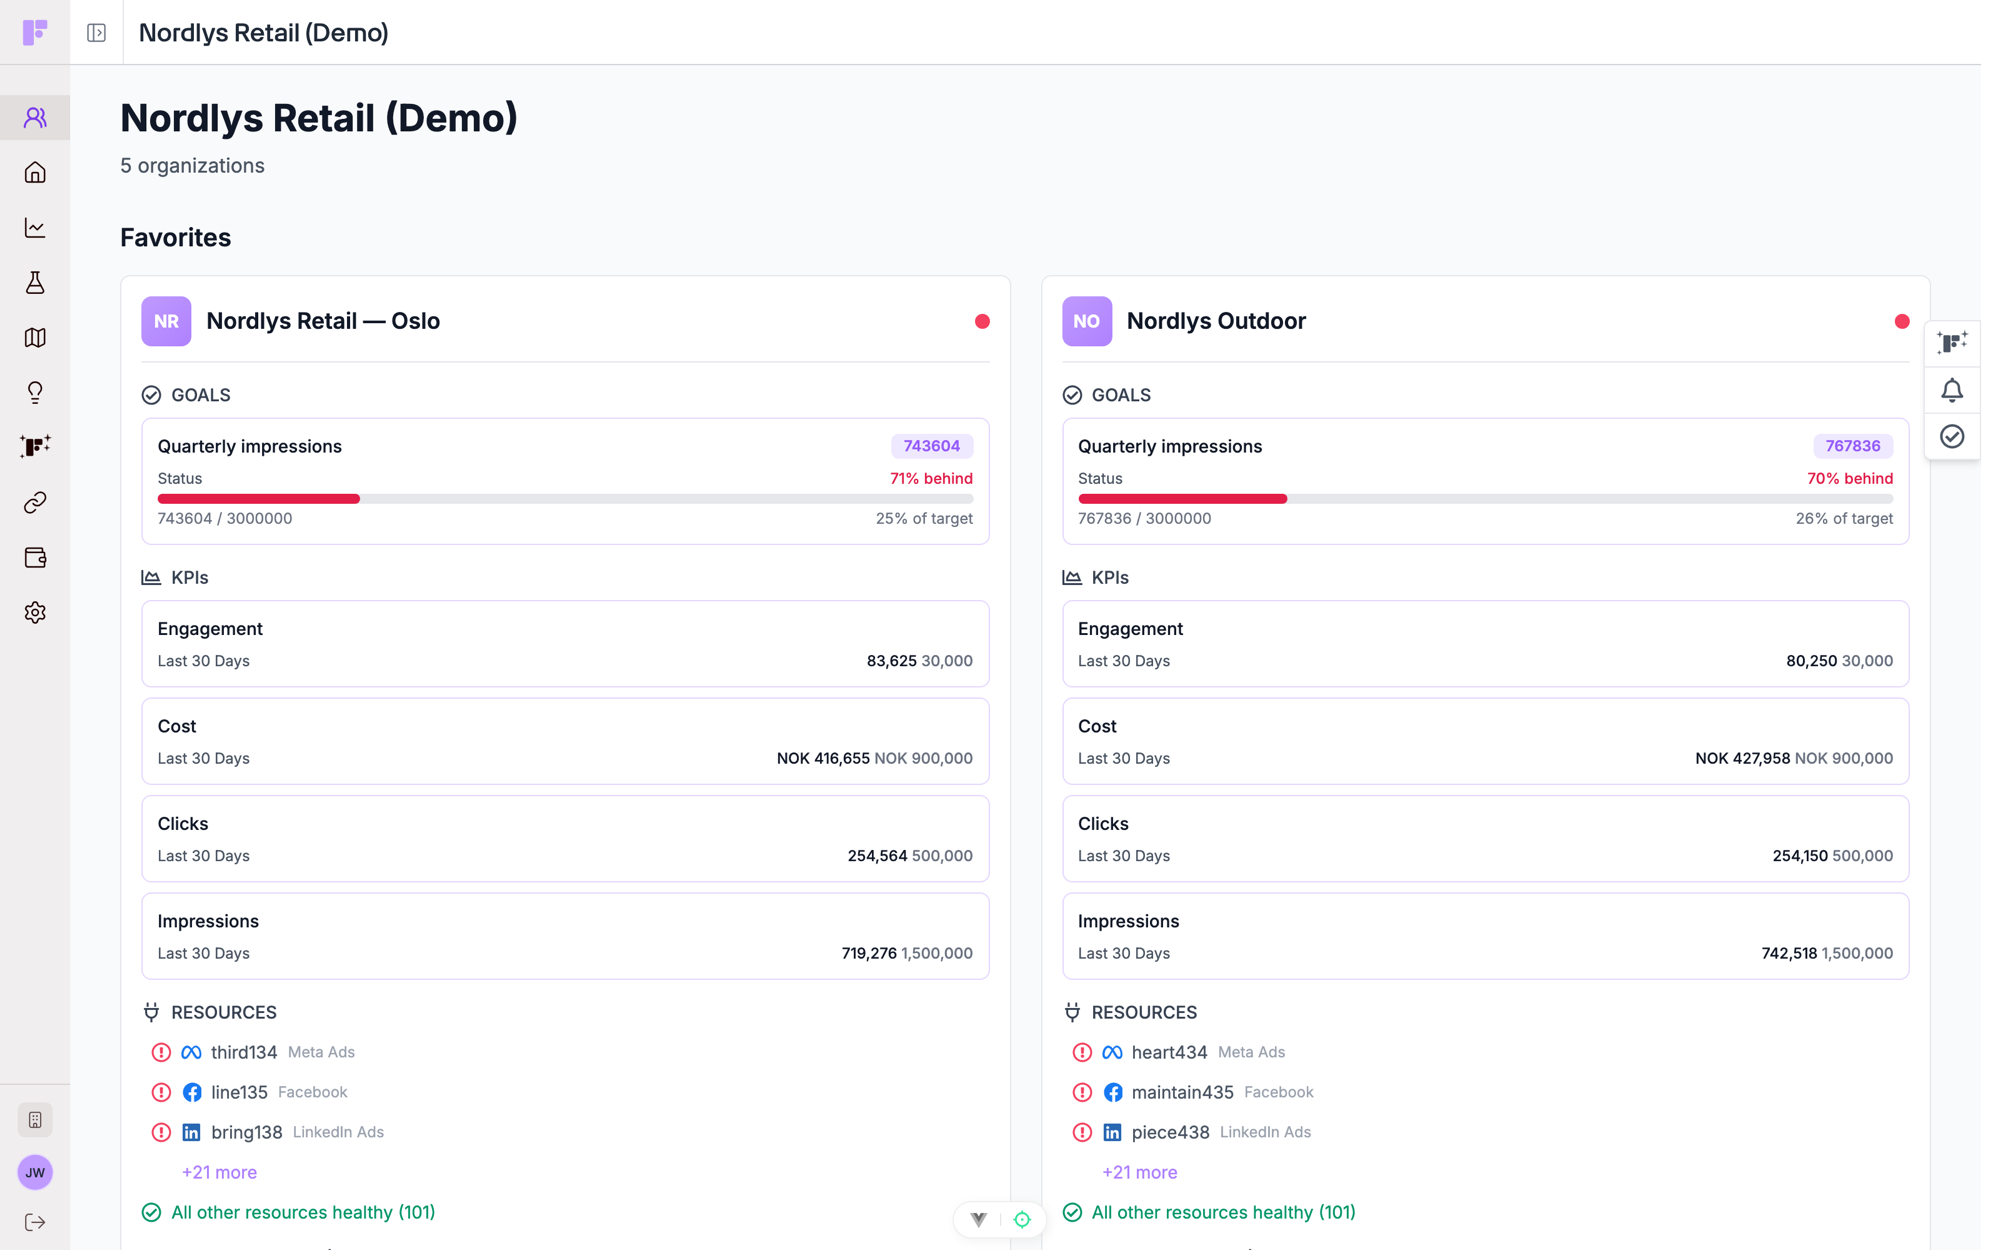
Task: Open the Clicks KPI card showing 254,150
Action: pos(1485,839)
